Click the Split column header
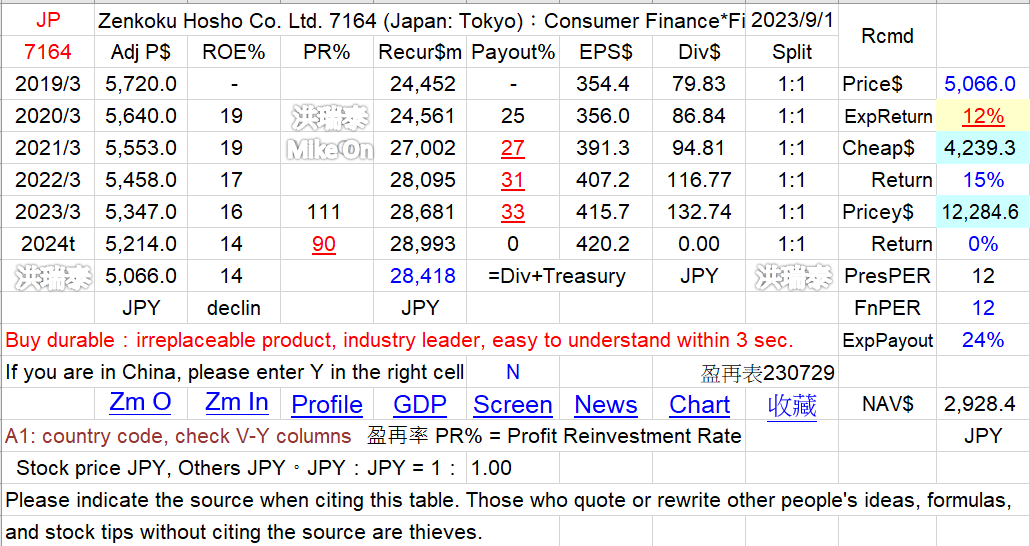 click(792, 52)
